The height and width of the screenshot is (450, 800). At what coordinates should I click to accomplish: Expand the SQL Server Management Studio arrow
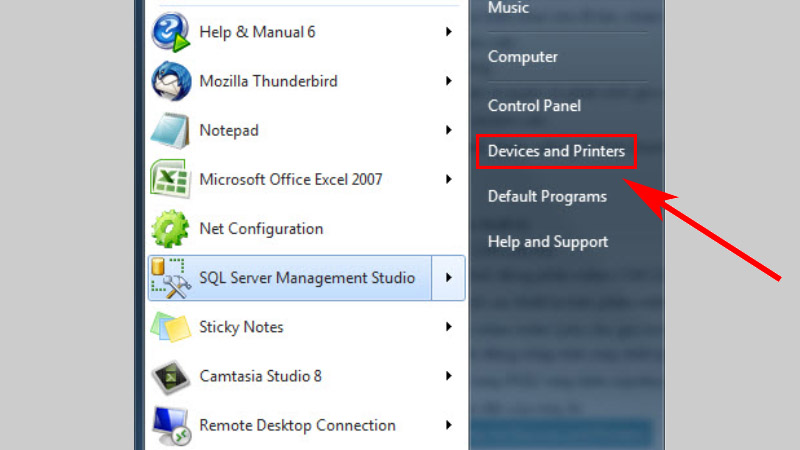(449, 277)
